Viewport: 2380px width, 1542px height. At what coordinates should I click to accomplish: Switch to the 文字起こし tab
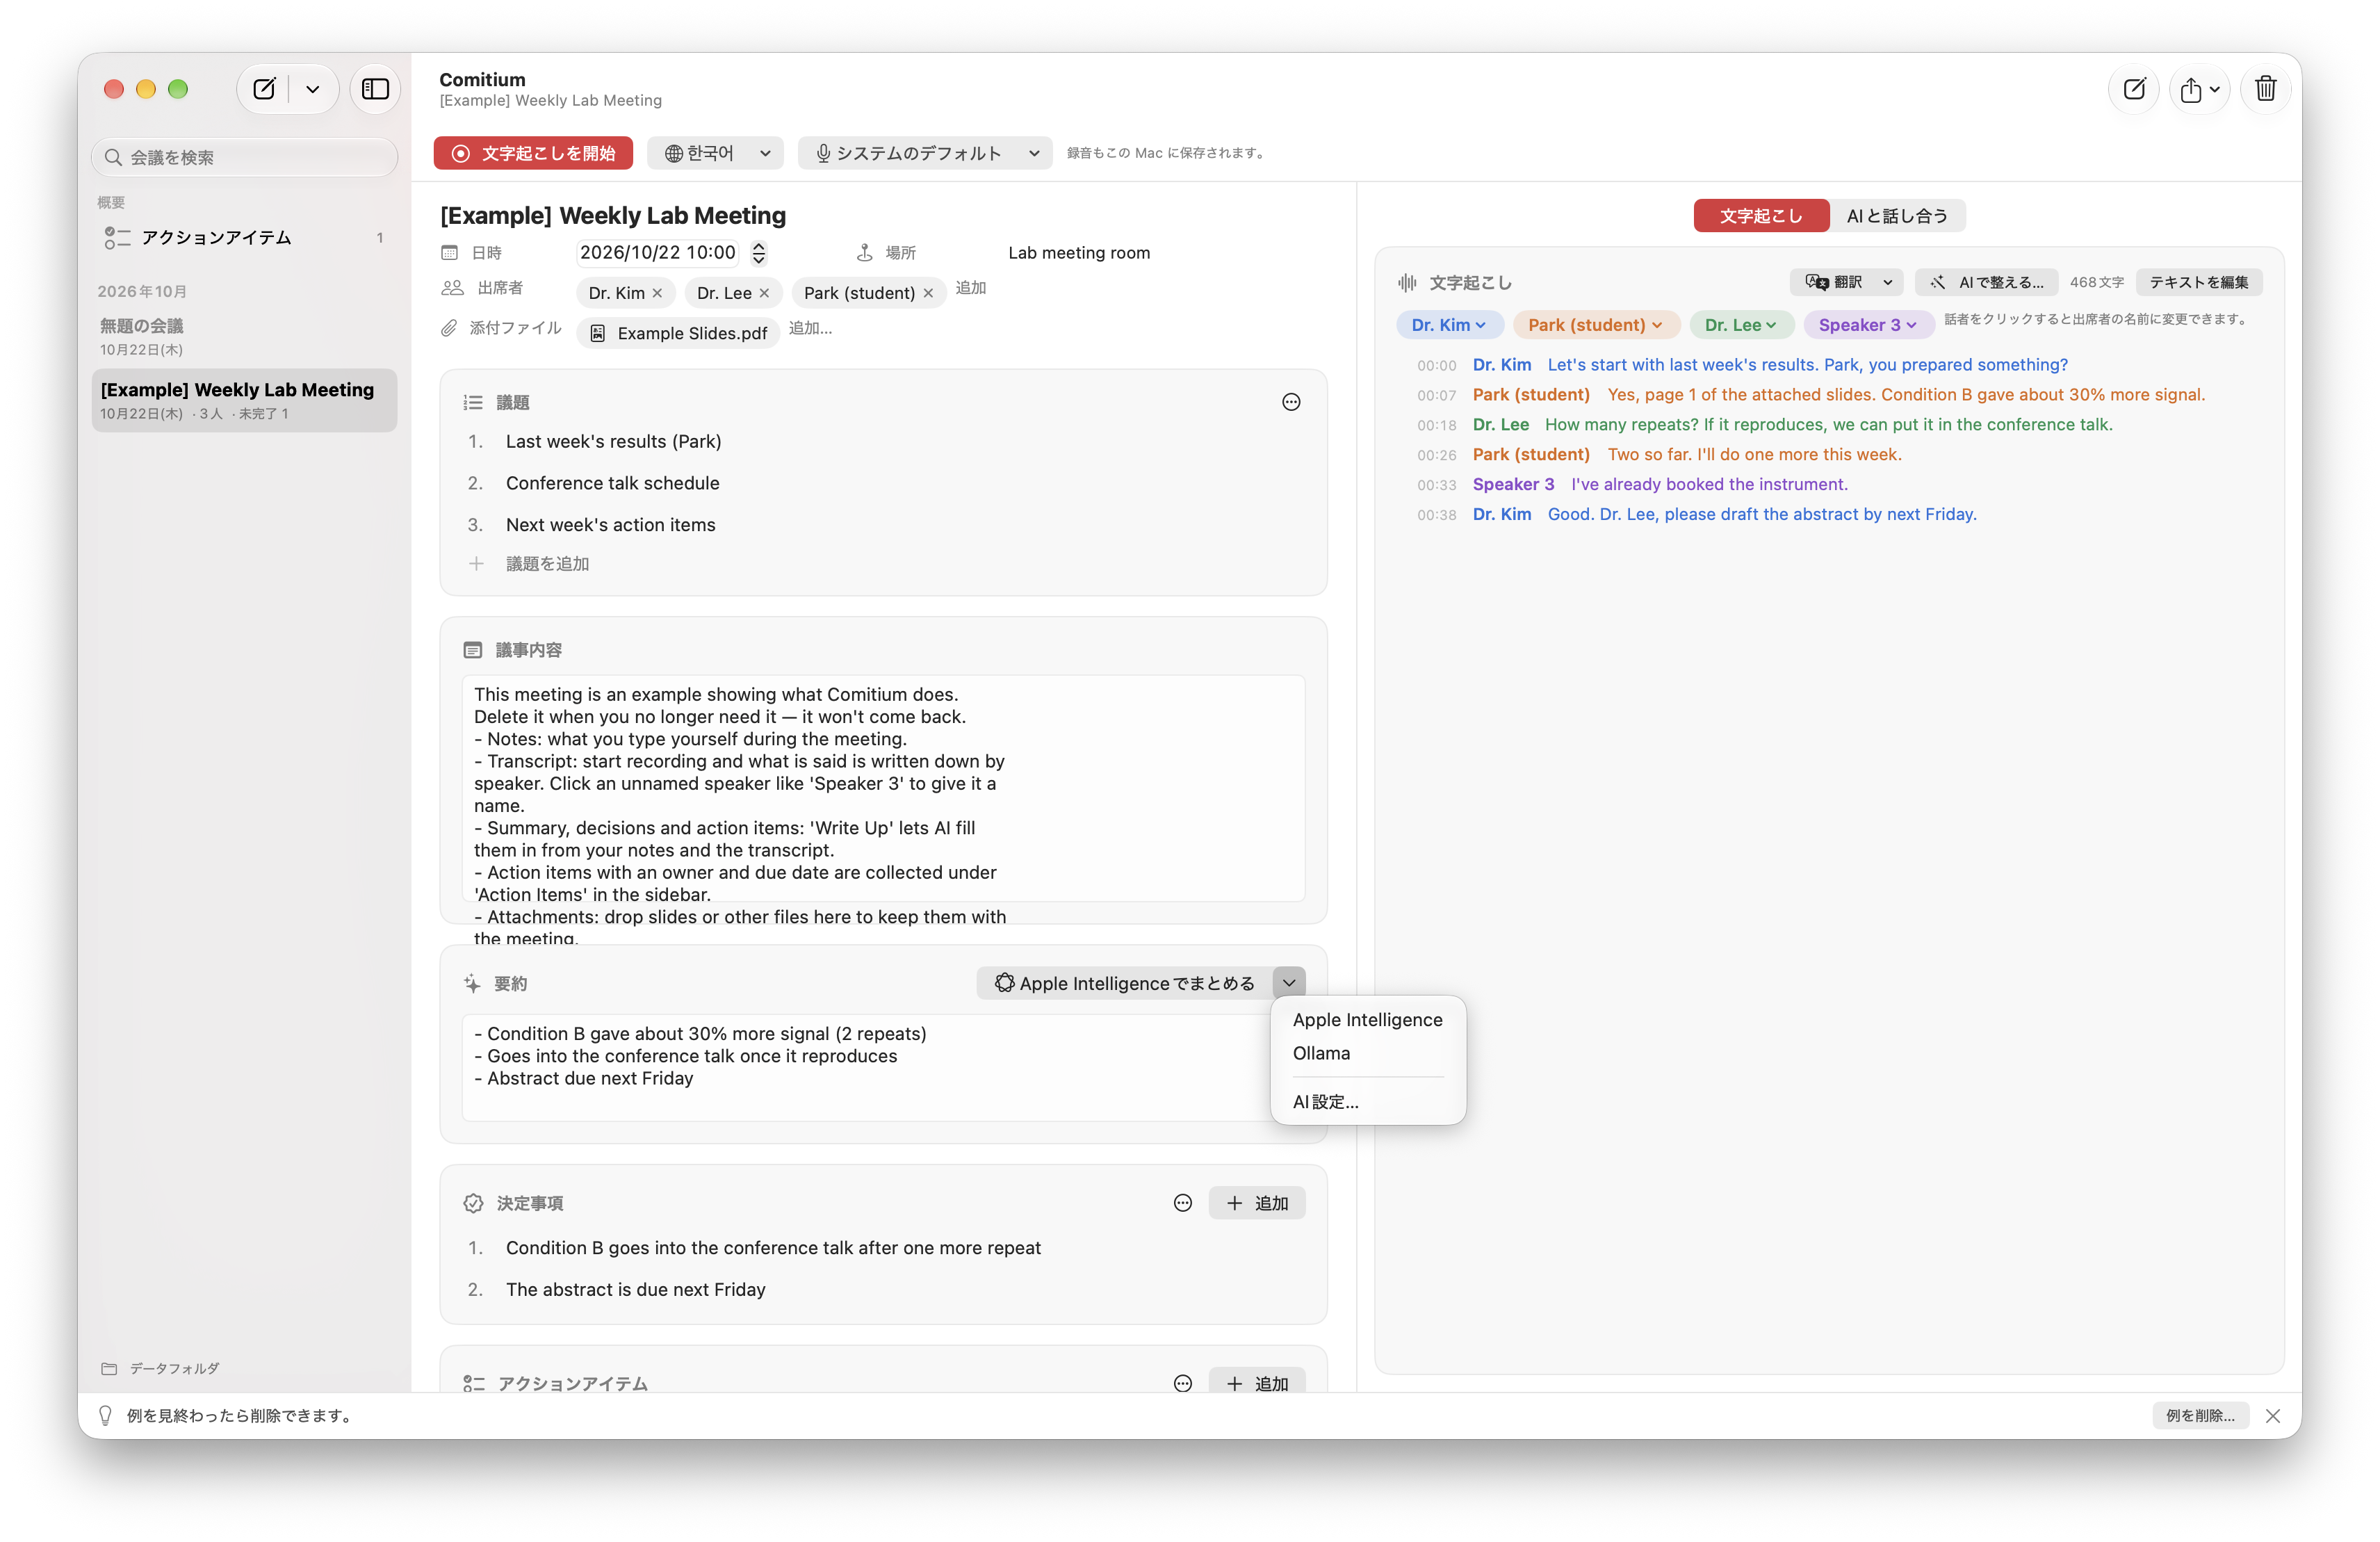click(1761, 216)
